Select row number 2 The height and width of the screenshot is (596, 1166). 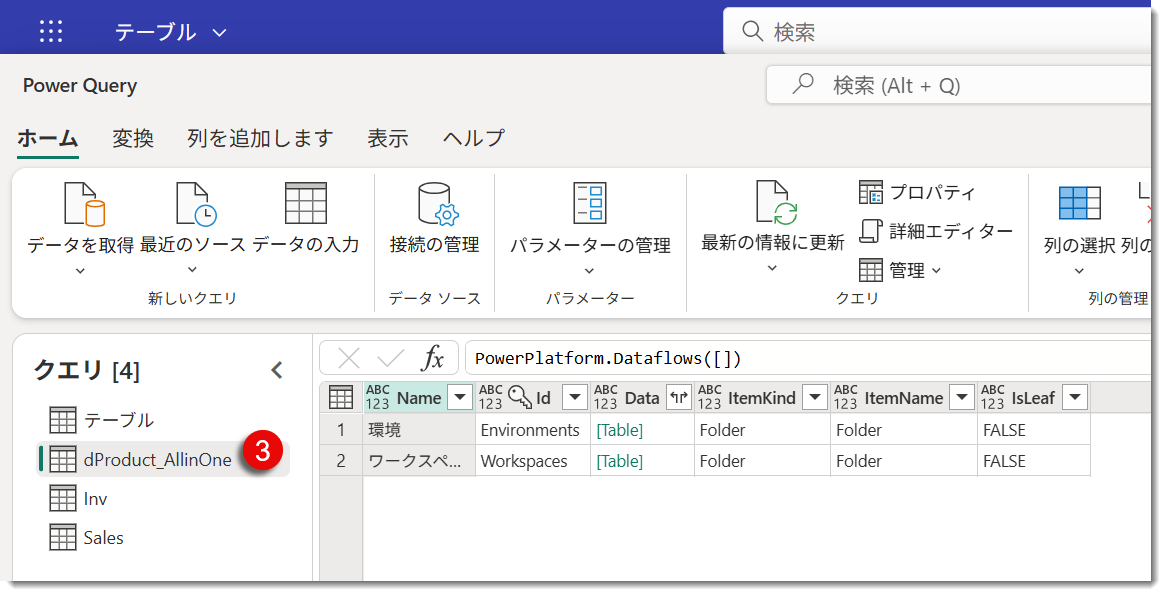point(341,461)
